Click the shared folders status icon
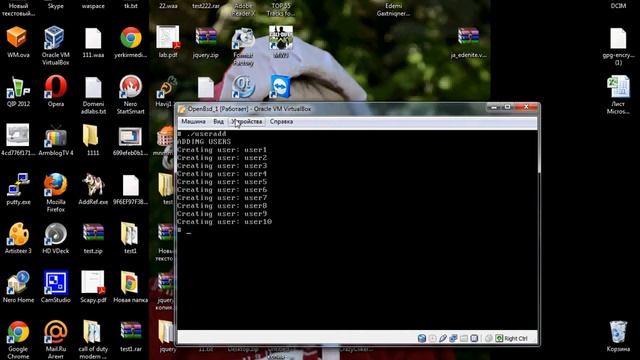The height and width of the screenshot is (360, 640). click(464, 338)
